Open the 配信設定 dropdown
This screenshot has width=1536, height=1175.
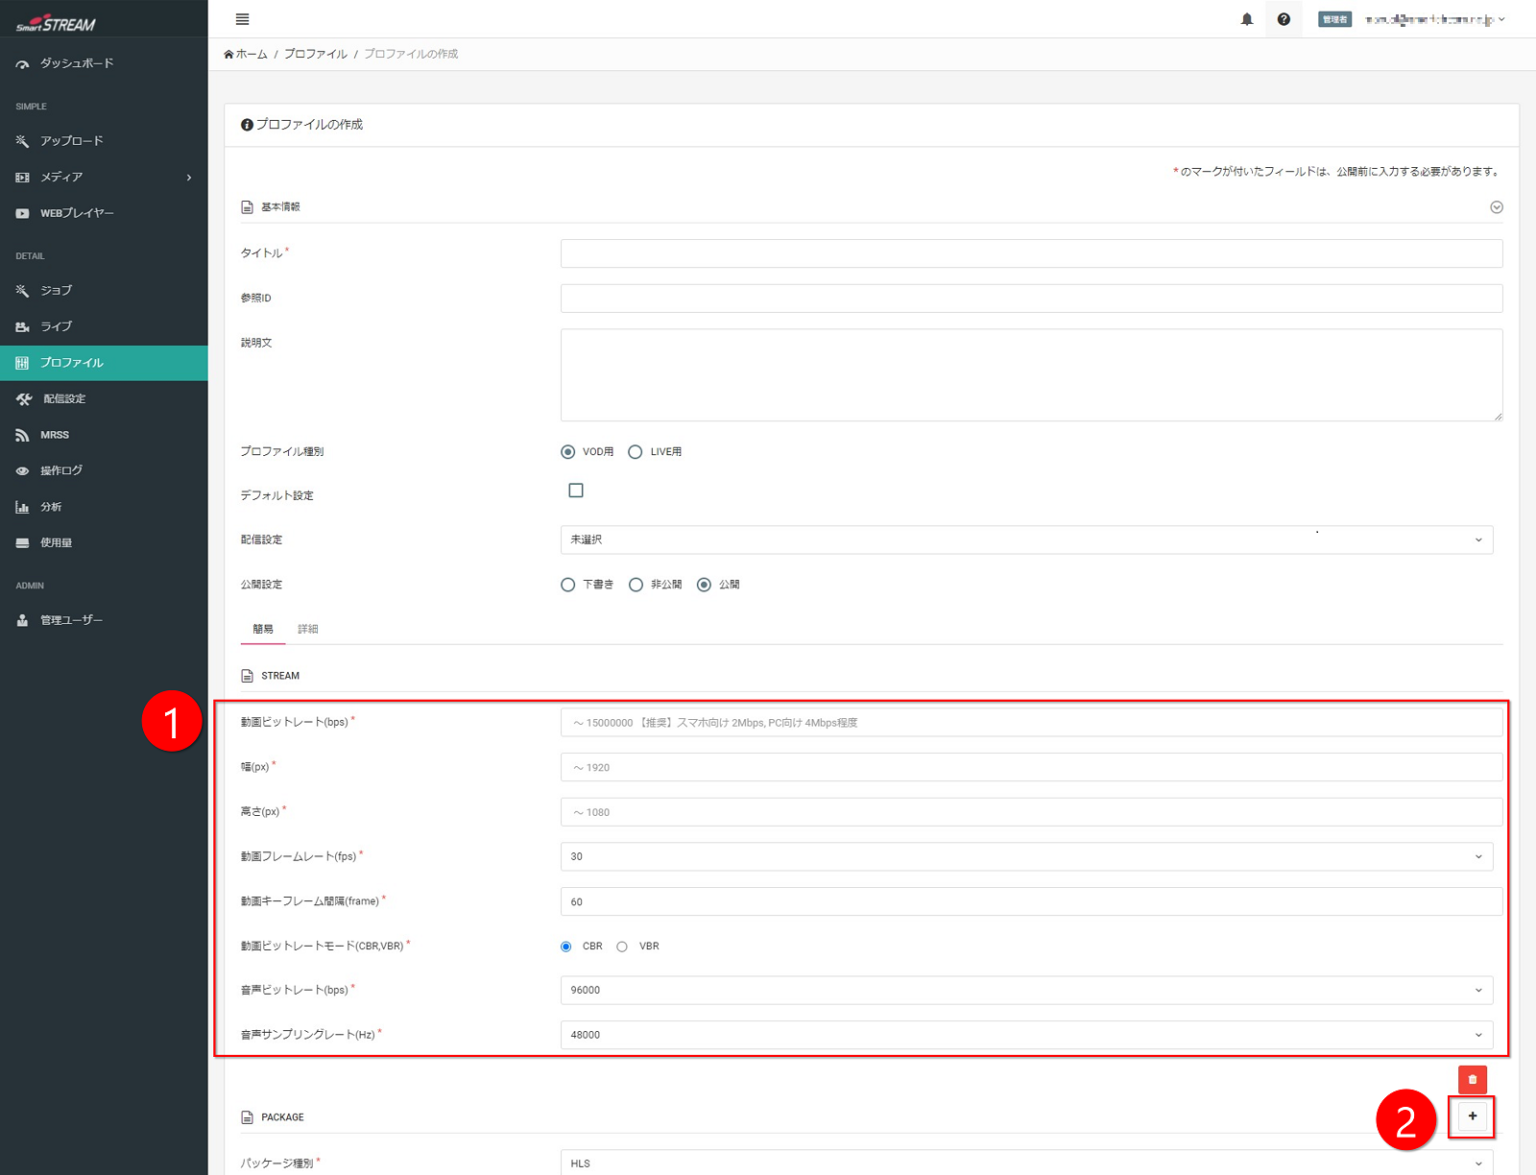click(x=1026, y=540)
